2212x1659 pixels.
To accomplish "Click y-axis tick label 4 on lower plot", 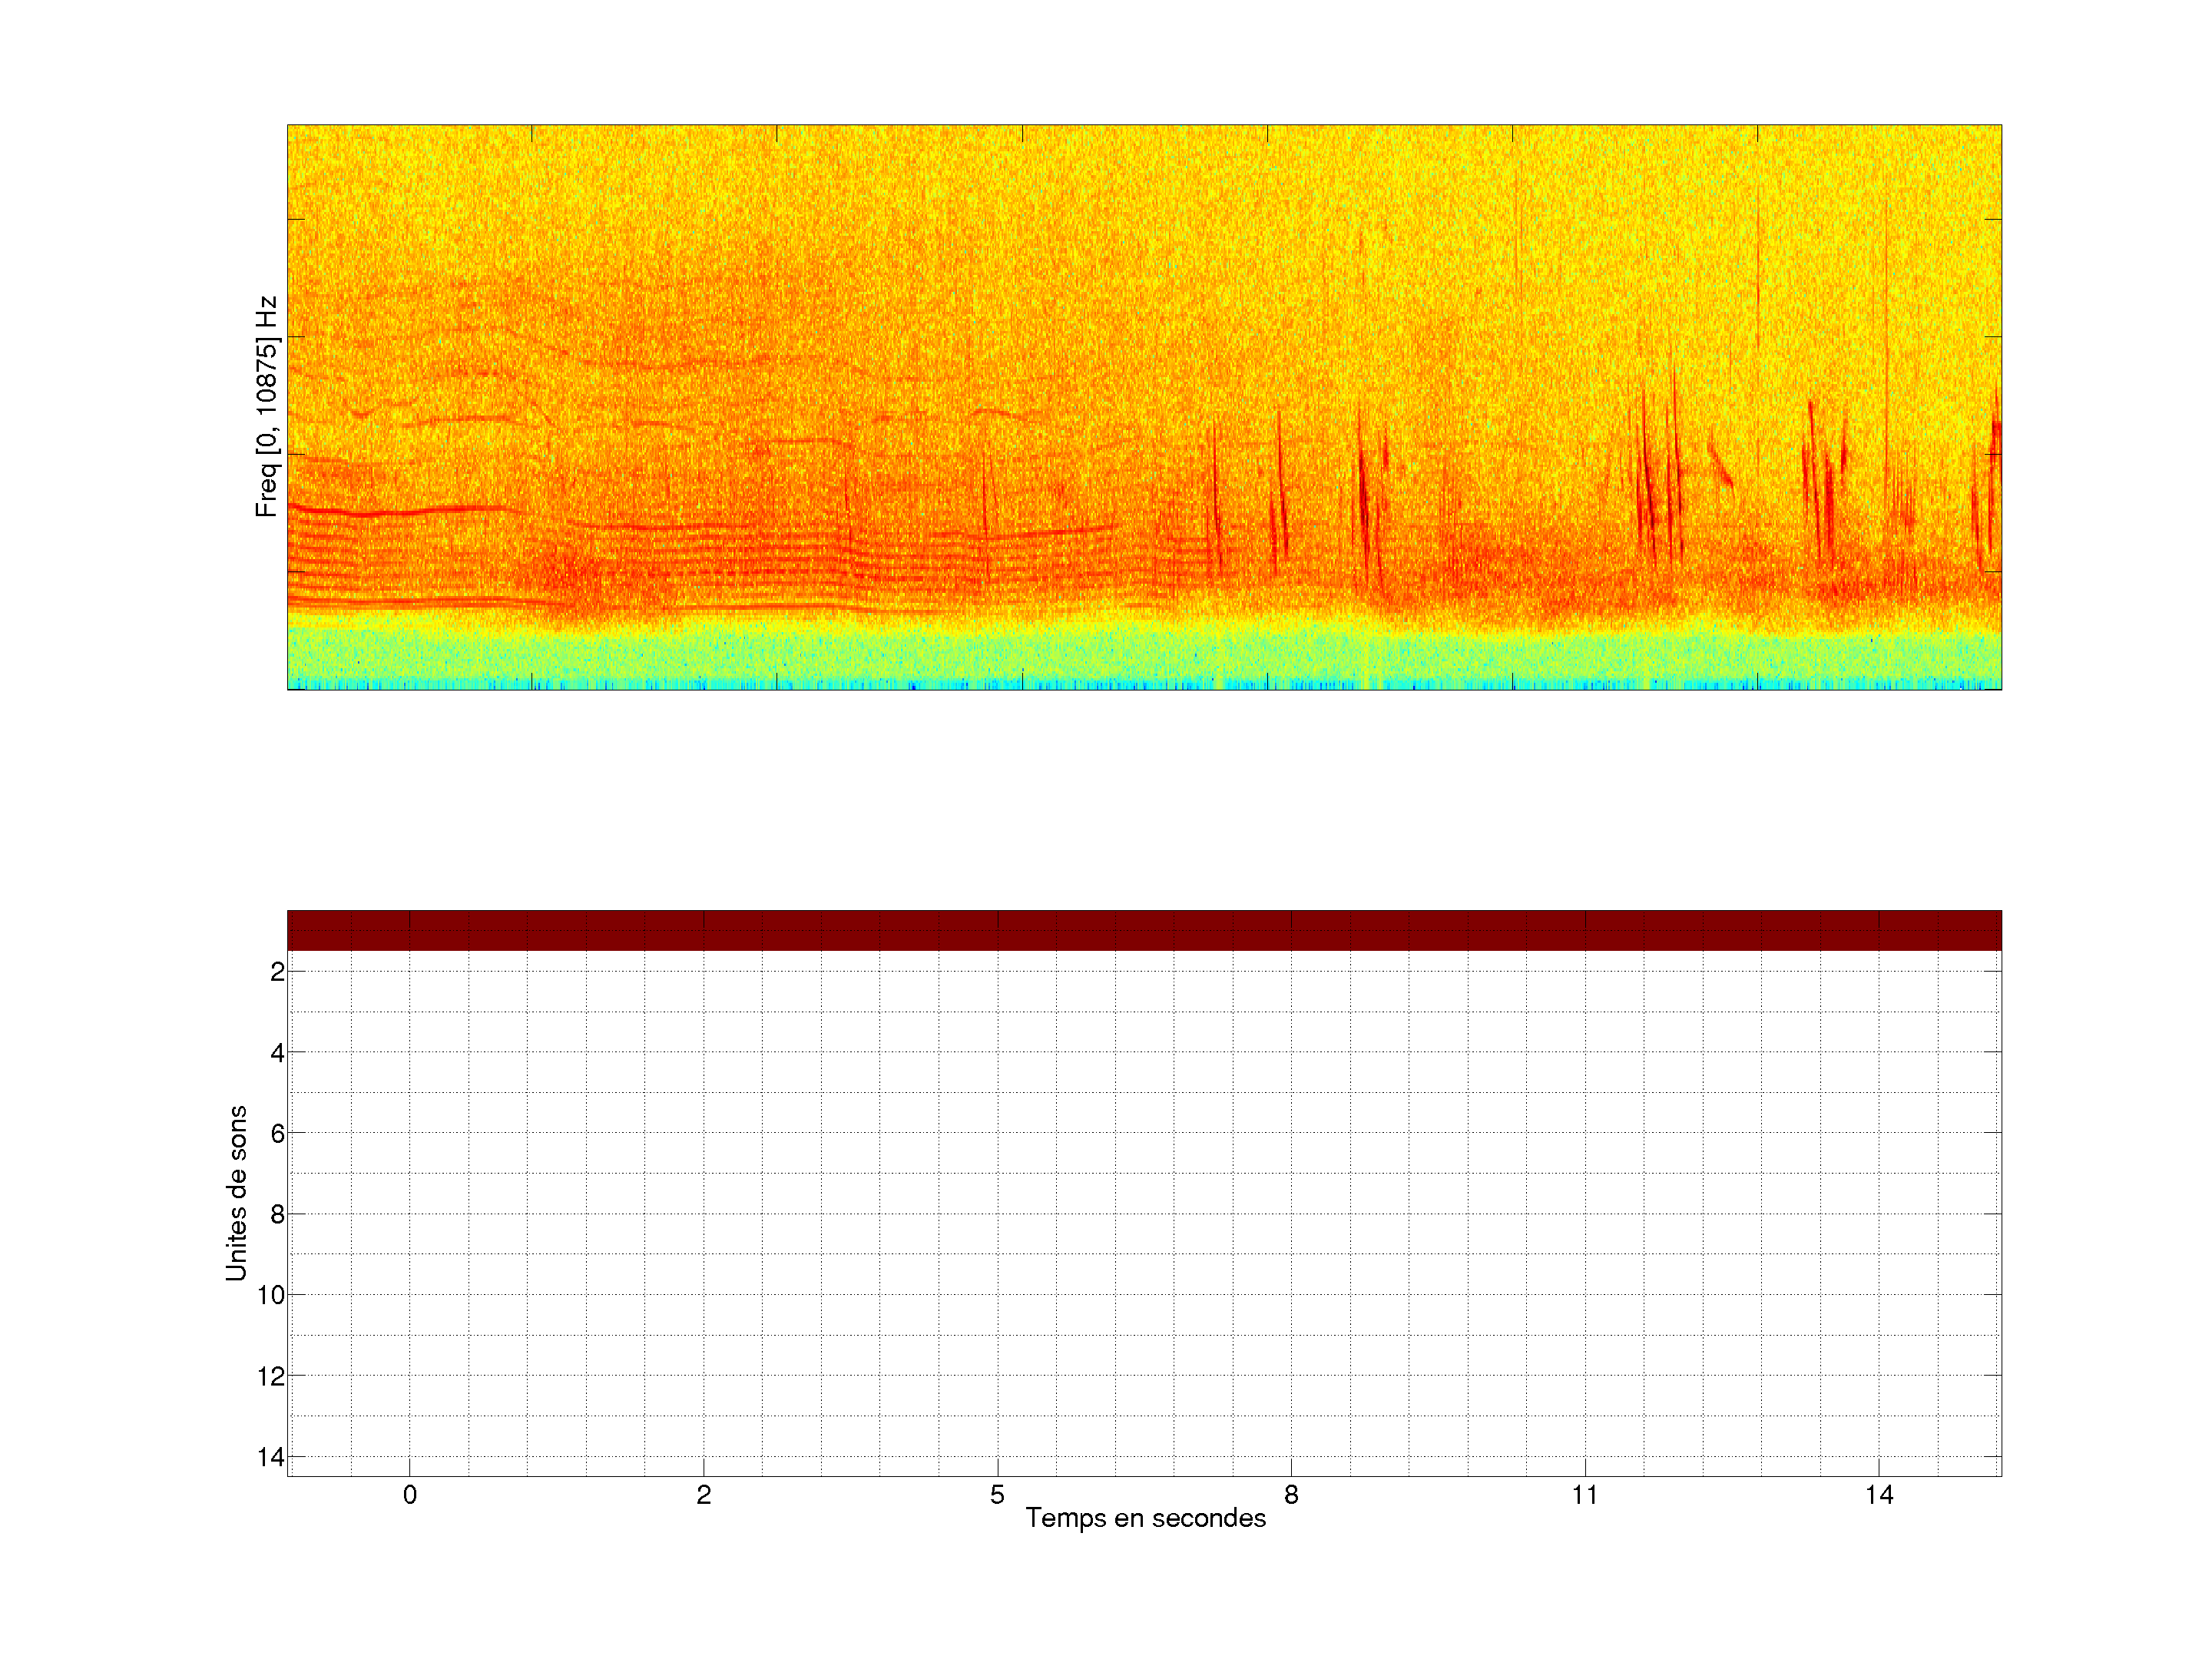I will [277, 1053].
